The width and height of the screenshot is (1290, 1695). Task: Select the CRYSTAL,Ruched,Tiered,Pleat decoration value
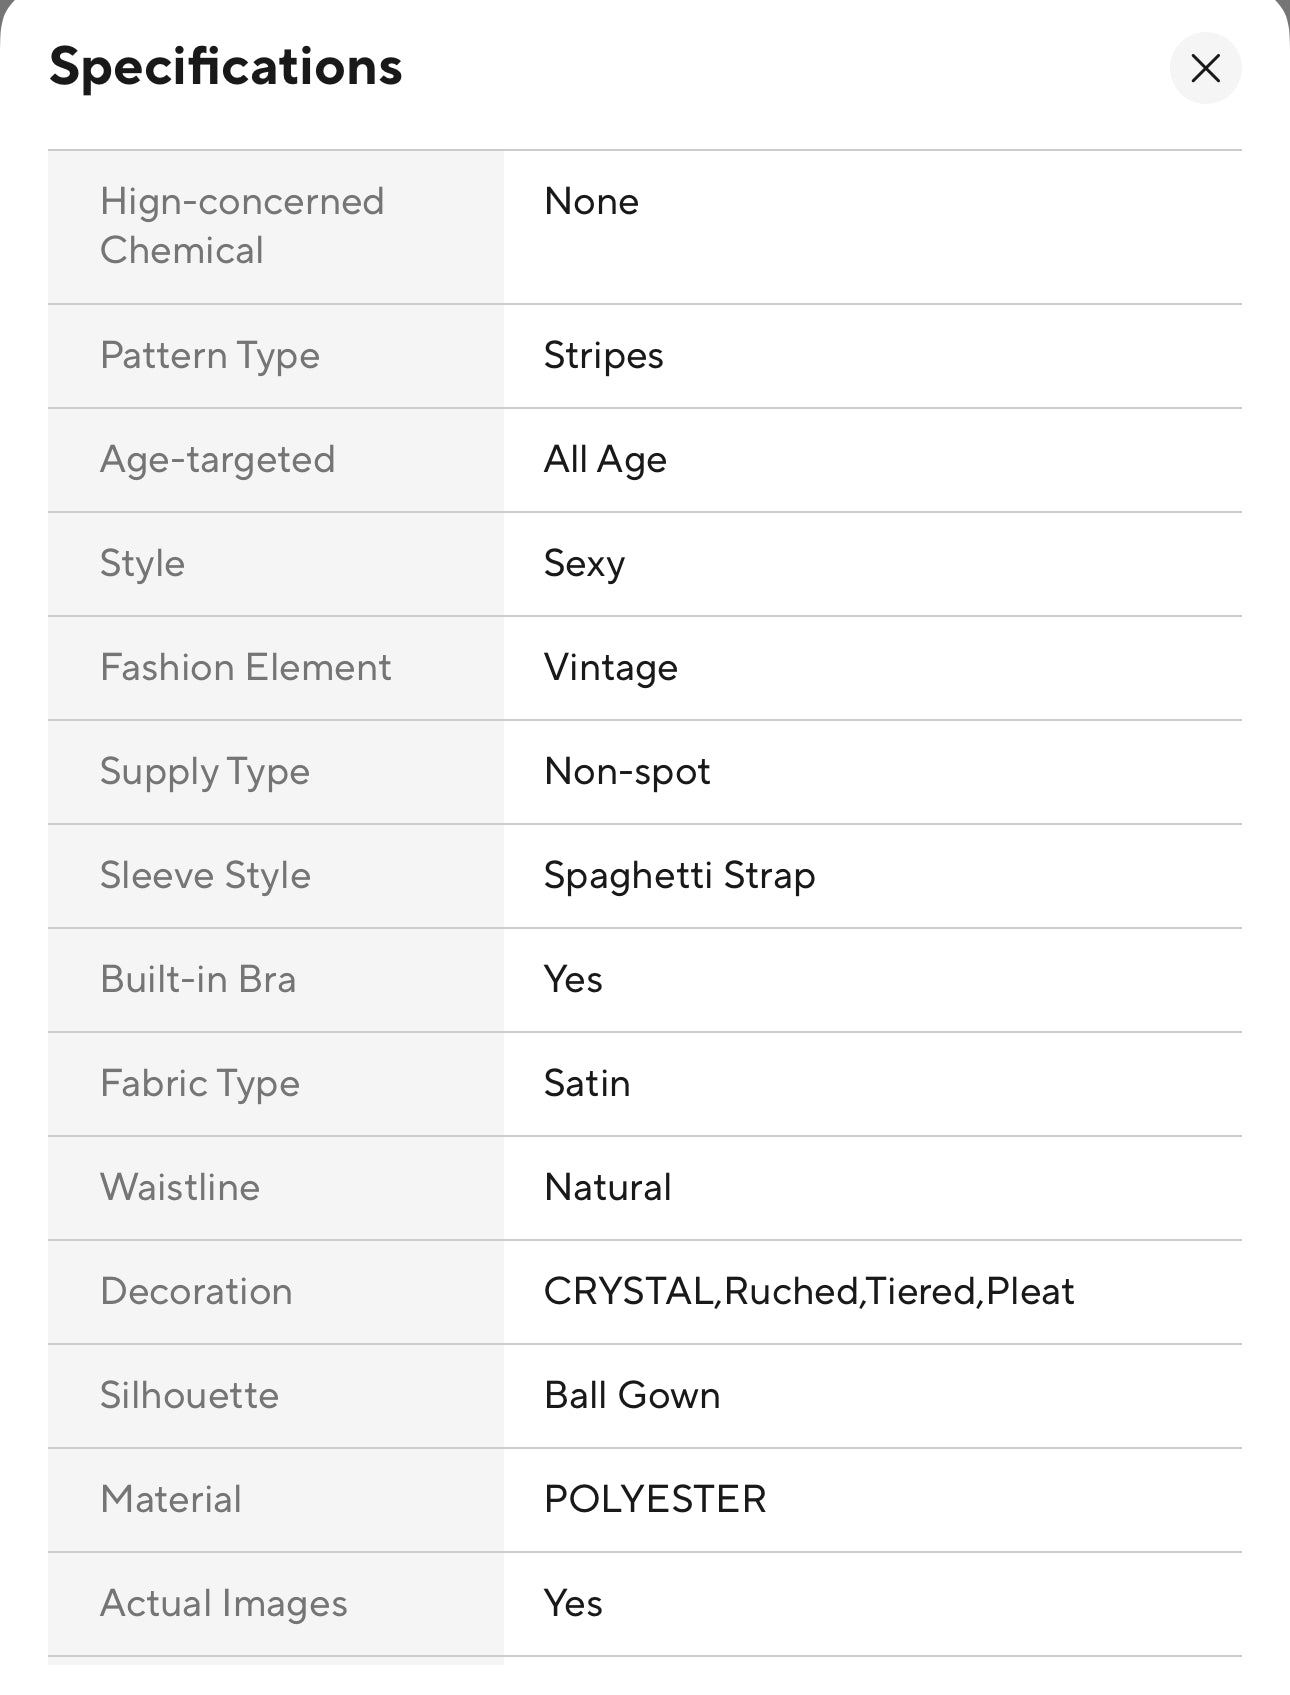pos(808,1292)
